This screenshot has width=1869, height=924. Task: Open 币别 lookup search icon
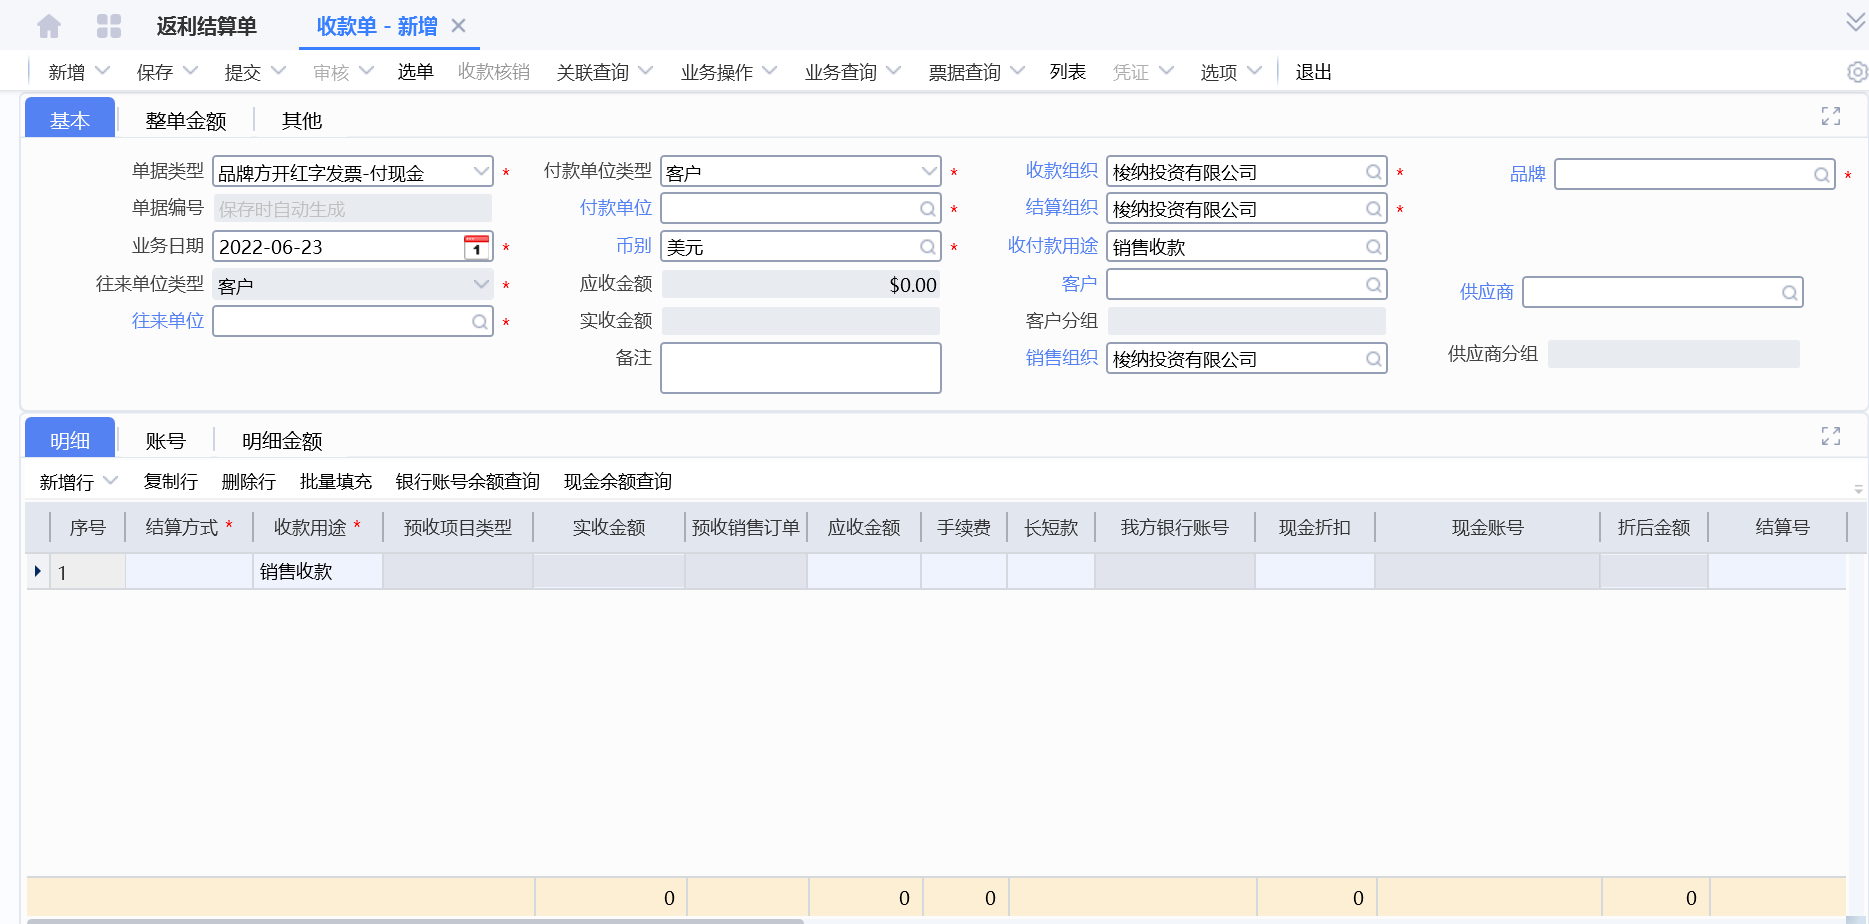(x=928, y=247)
